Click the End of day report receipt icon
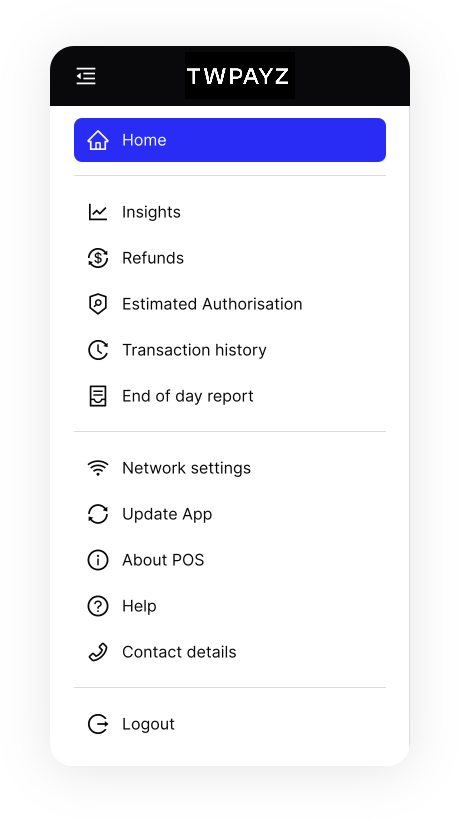 98,396
